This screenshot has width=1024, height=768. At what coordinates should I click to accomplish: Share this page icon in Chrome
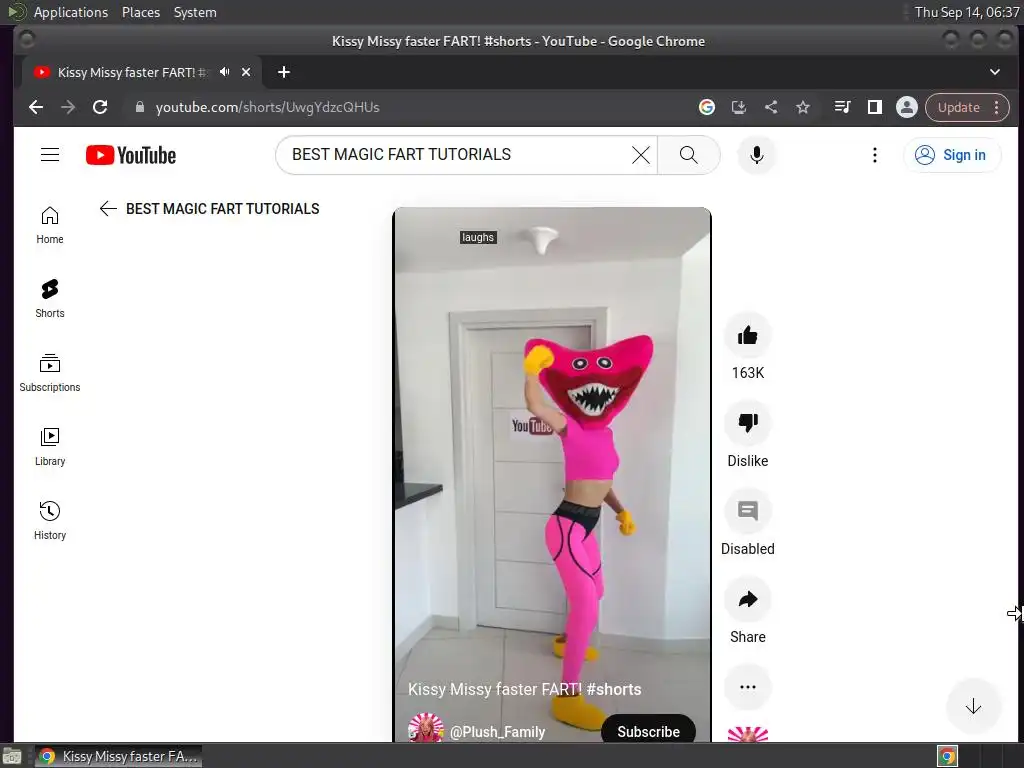pyautogui.click(x=771, y=107)
